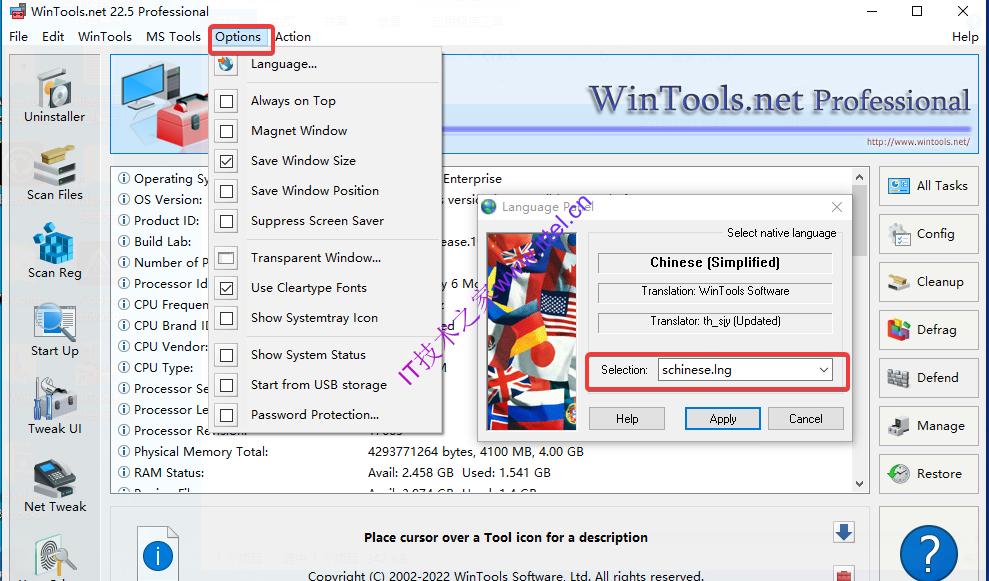
Task: Choose Language... from the Options menu
Action: click(284, 64)
